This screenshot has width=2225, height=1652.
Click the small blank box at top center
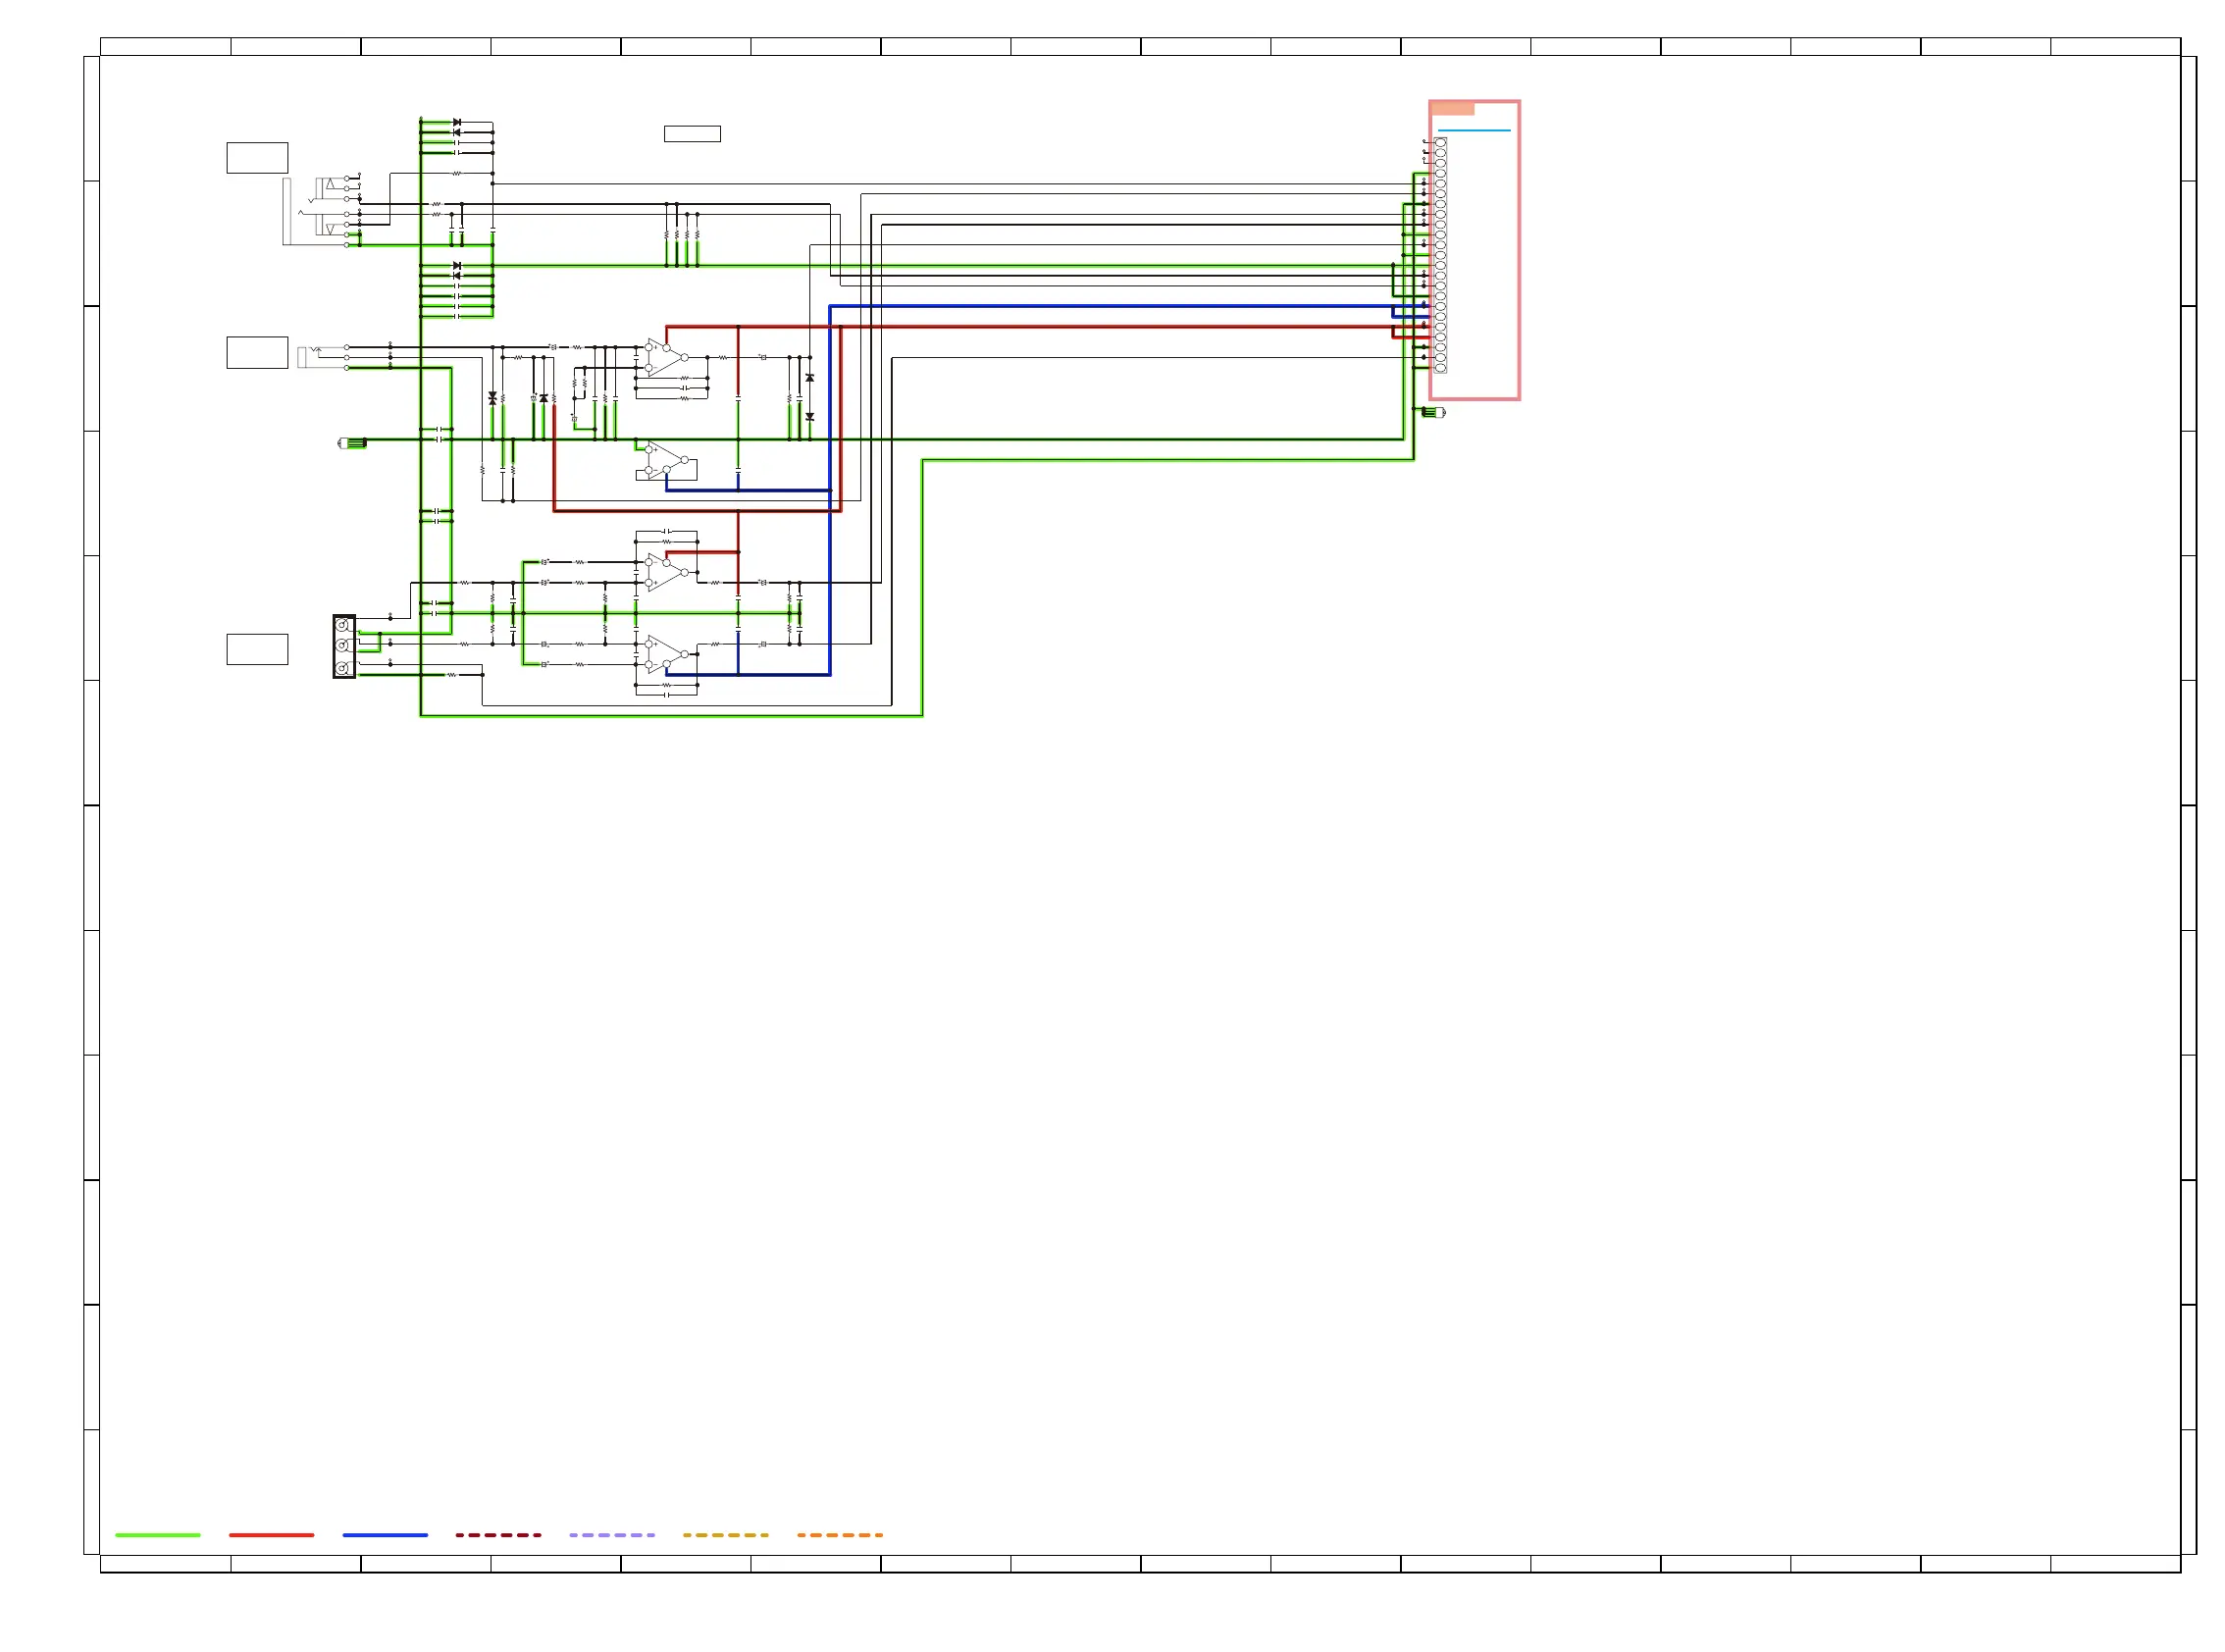coord(692,134)
